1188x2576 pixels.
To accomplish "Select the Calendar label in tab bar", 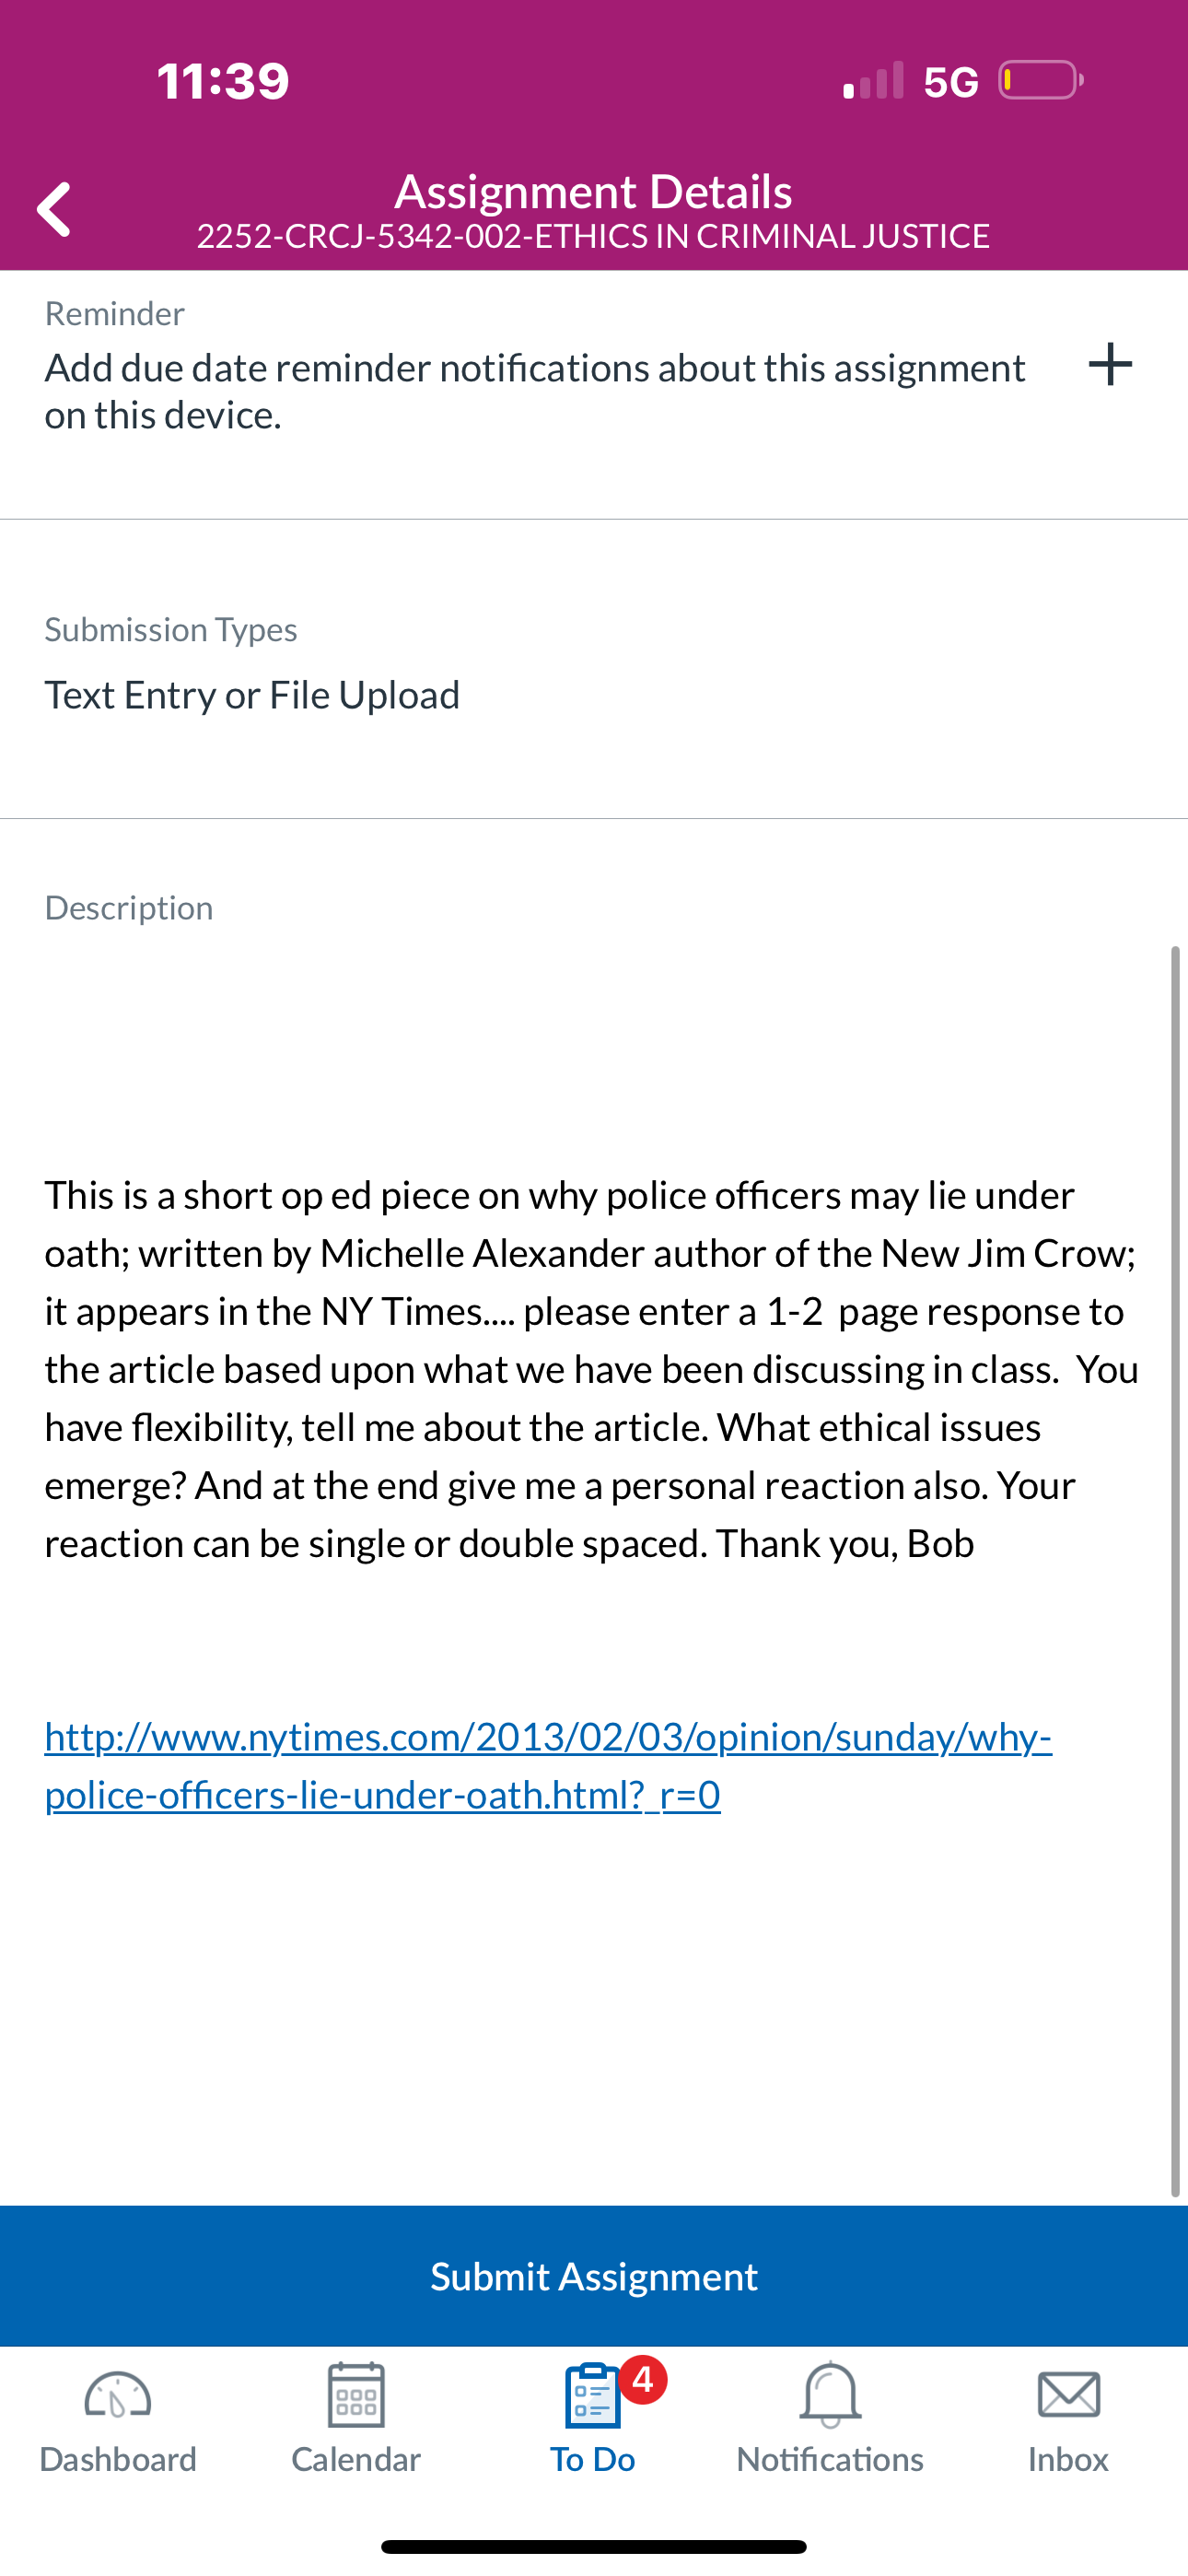I will tap(356, 2459).
